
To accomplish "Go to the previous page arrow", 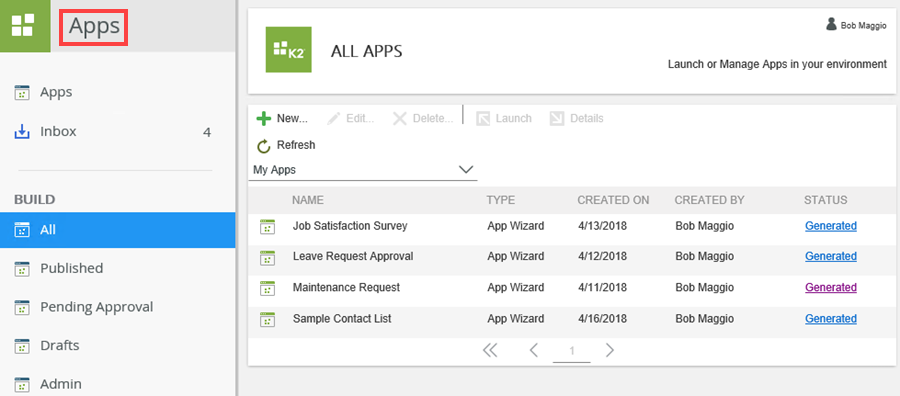I will click(534, 350).
